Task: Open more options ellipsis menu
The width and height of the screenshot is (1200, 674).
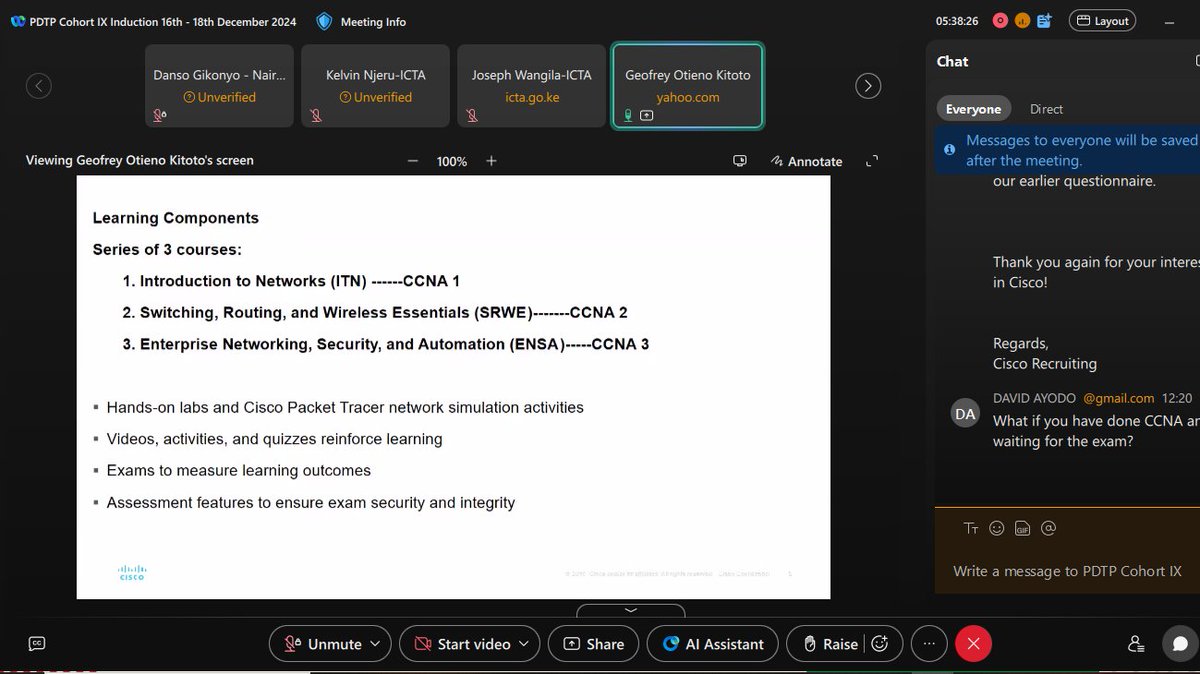Action: click(x=929, y=644)
